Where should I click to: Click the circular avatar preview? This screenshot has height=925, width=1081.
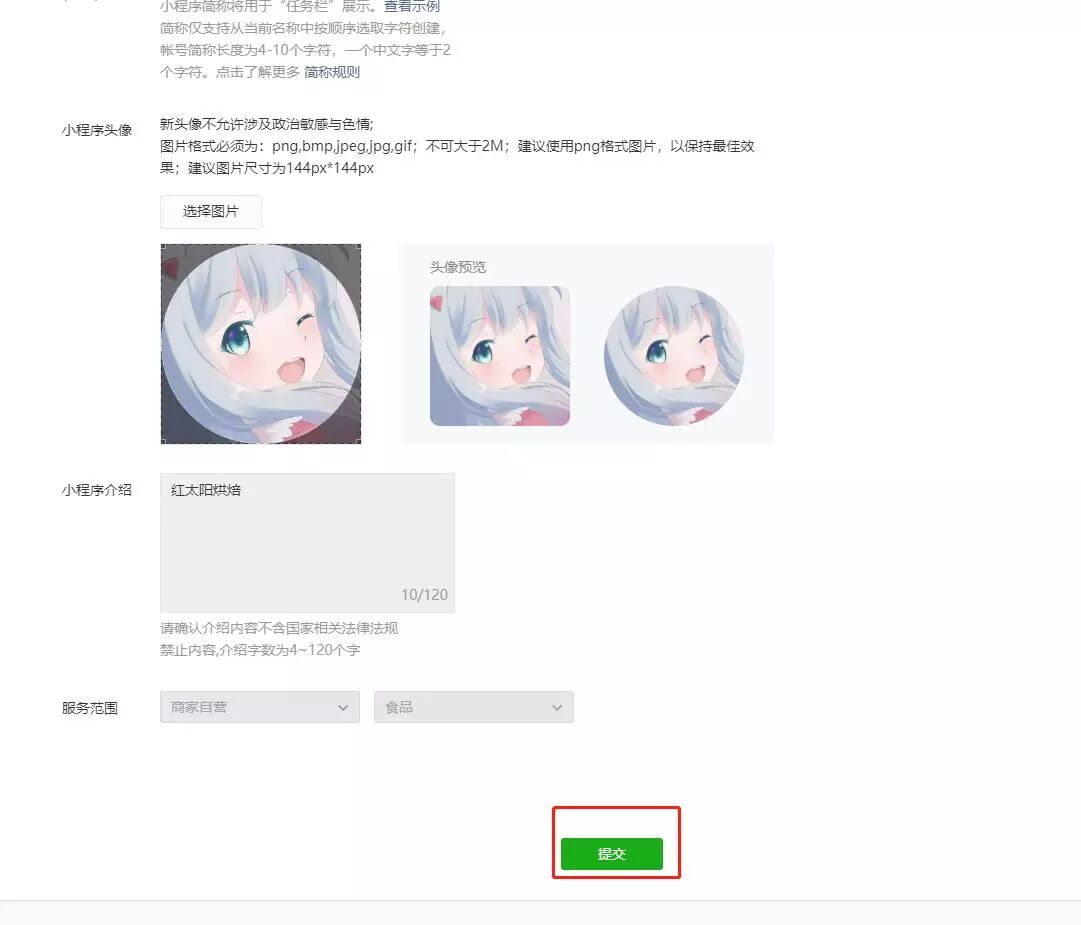pos(674,356)
